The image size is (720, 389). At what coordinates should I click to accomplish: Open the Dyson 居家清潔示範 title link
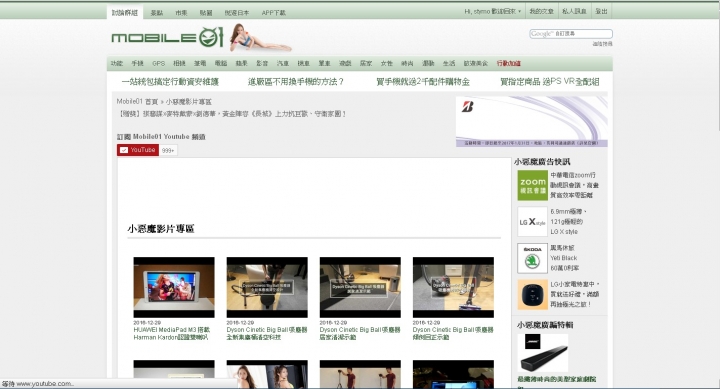coord(360,333)
